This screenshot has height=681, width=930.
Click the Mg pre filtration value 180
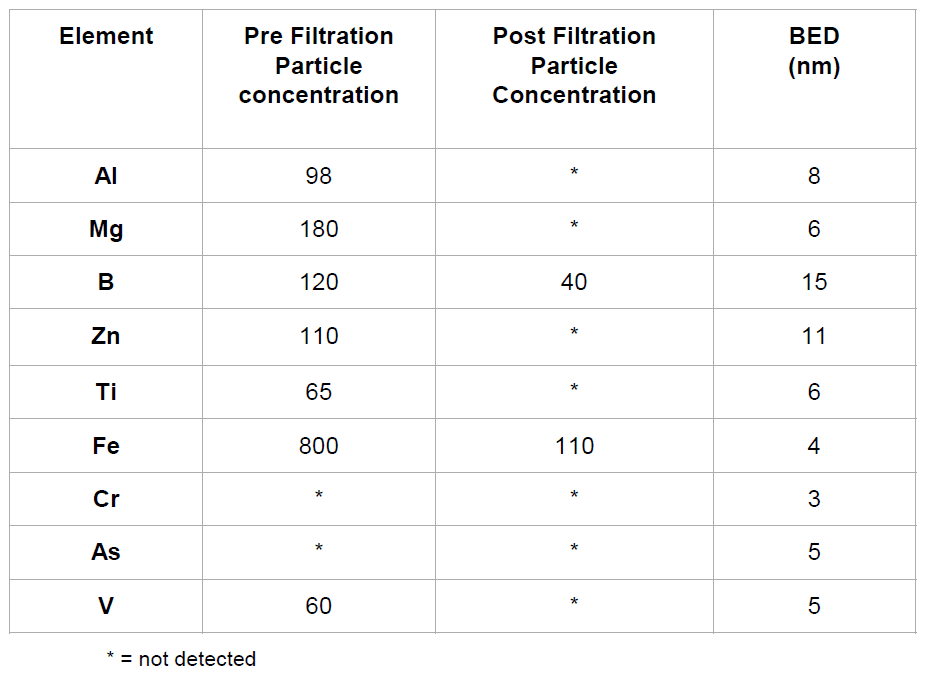(x=319, y=229)
